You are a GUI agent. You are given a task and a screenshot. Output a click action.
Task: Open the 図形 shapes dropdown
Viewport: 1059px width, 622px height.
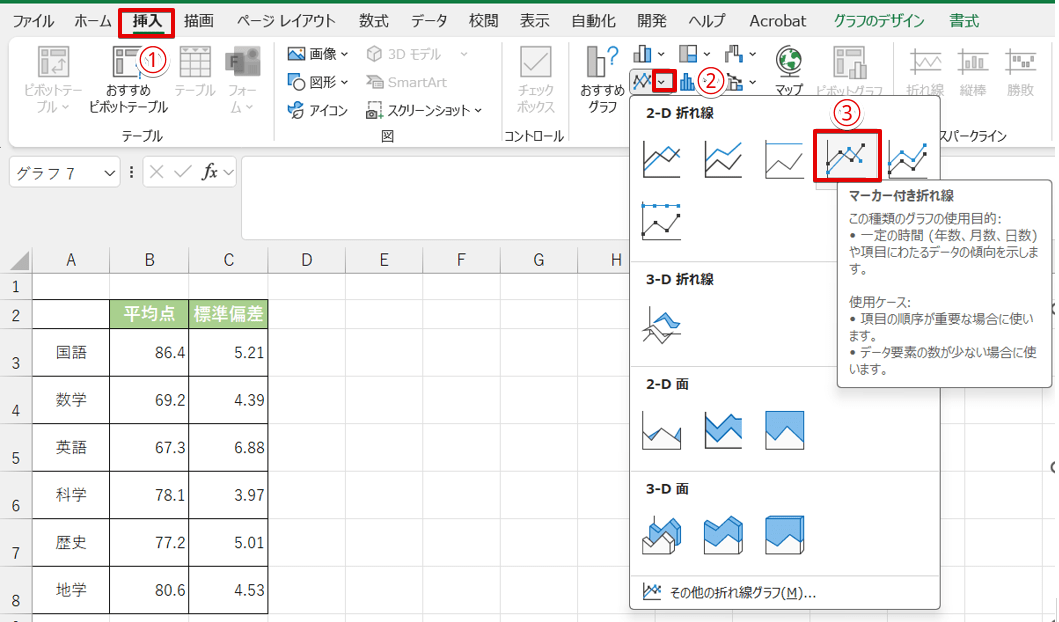[x=318, y=82]
